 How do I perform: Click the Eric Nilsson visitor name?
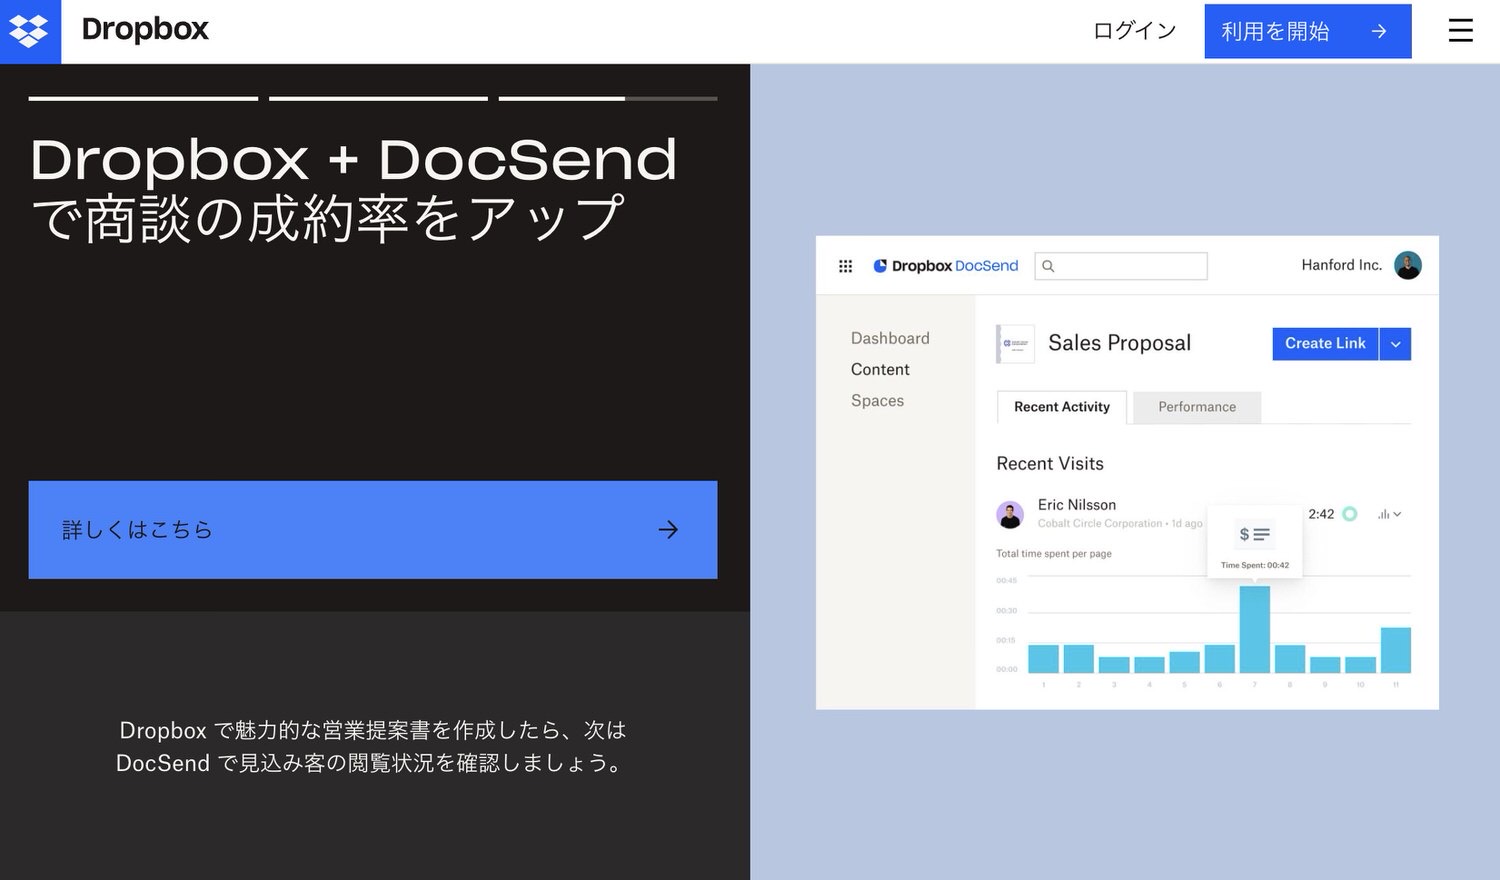tap(1077, 505)
